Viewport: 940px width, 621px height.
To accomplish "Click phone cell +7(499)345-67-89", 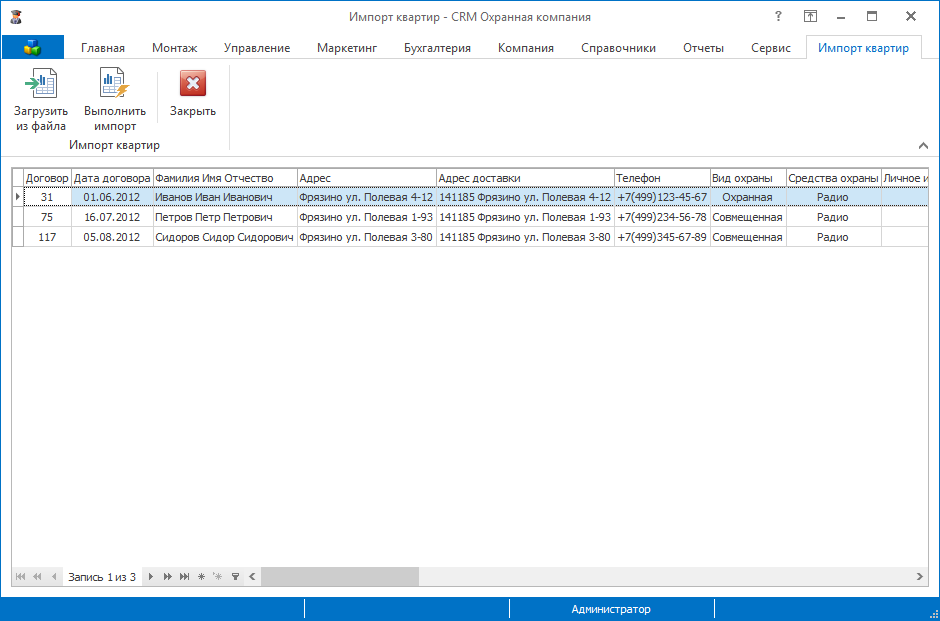I will click(662, 237).
